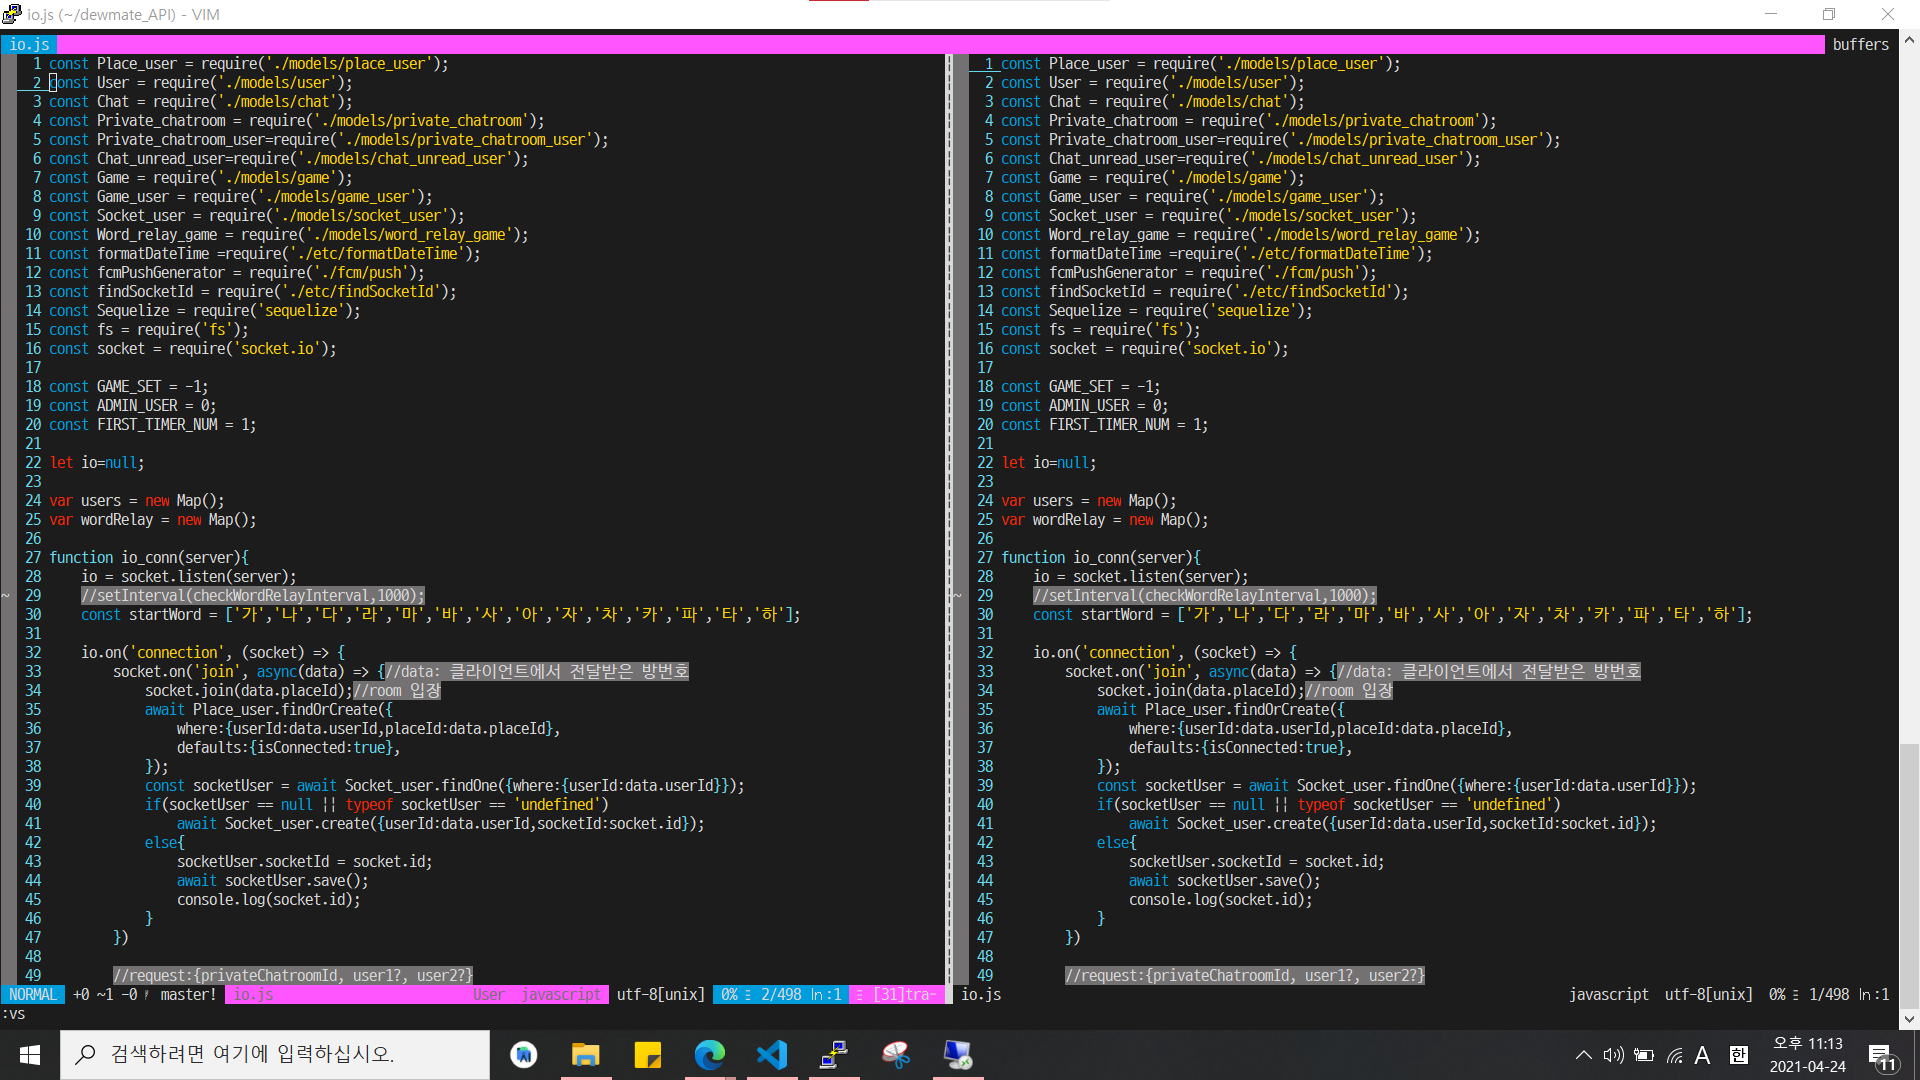Open File Explorer from the taskbar
1920x1080 pixels.
tap(585, 1055)
